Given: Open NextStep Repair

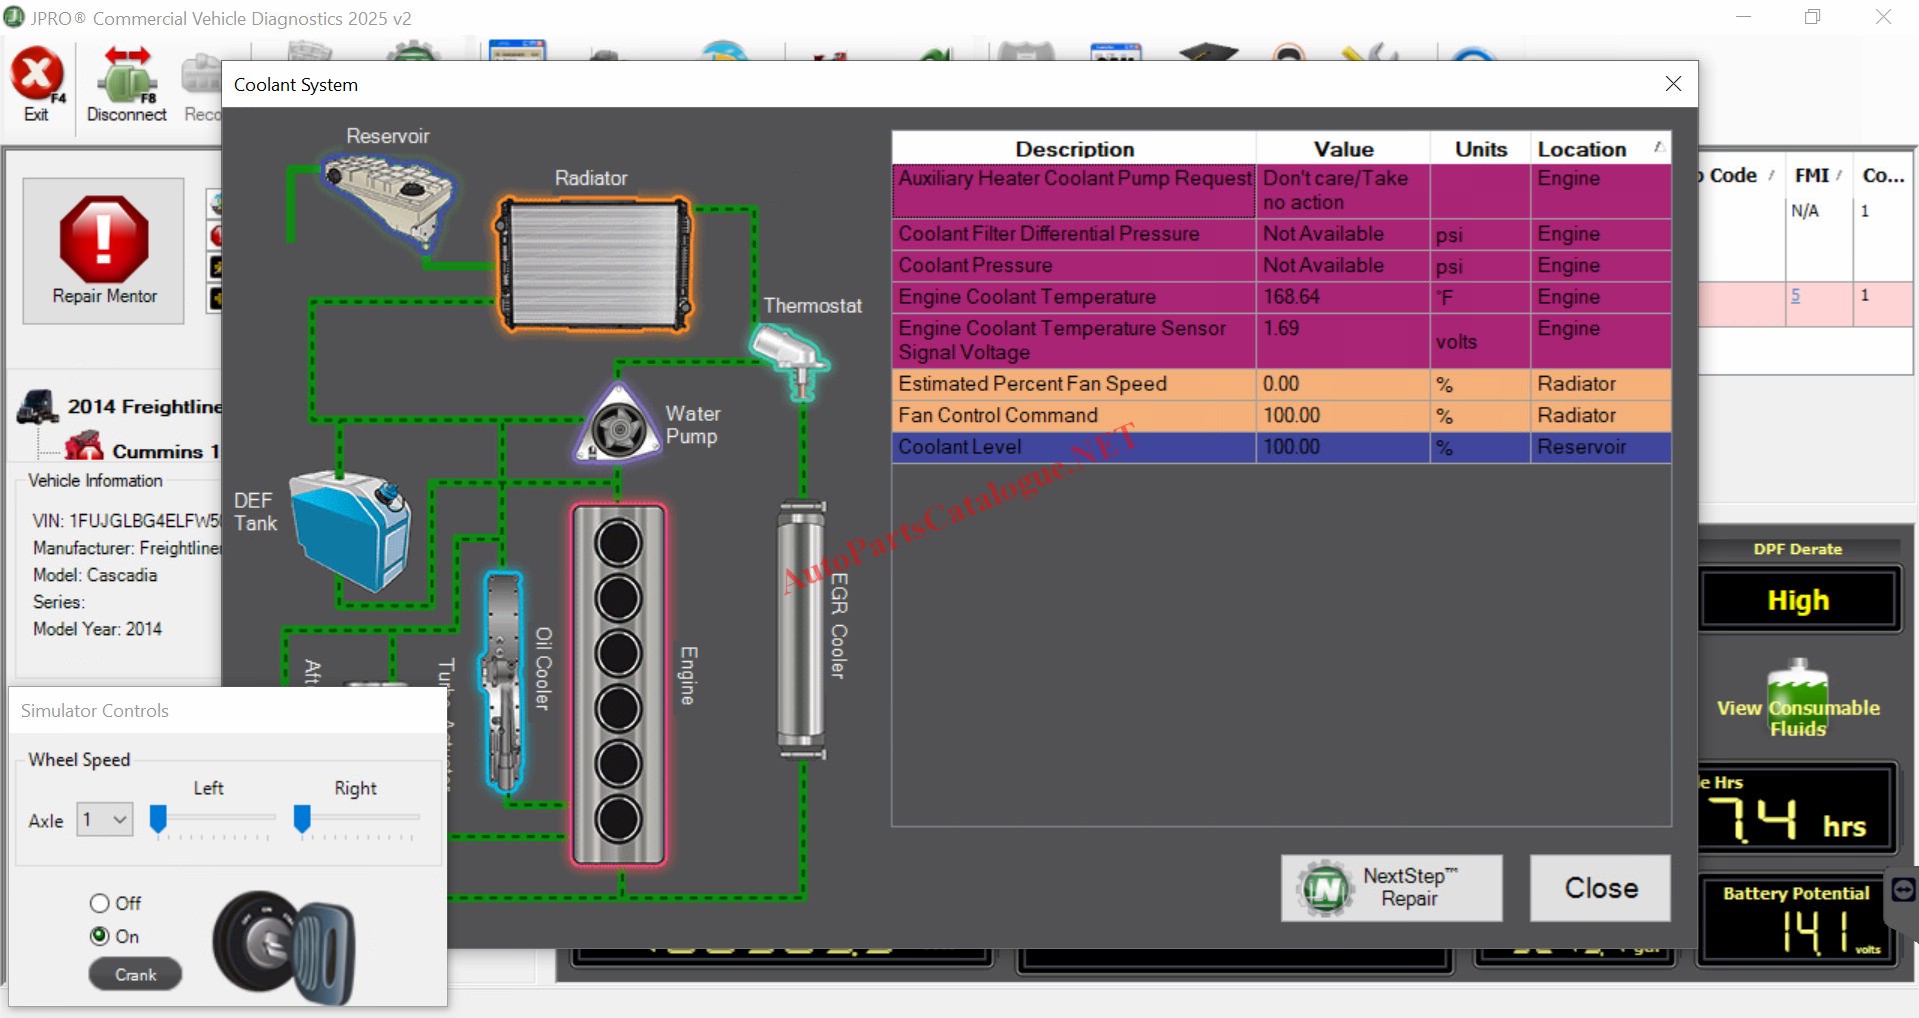Looking at the screenshot, I should coord(1391,887).
